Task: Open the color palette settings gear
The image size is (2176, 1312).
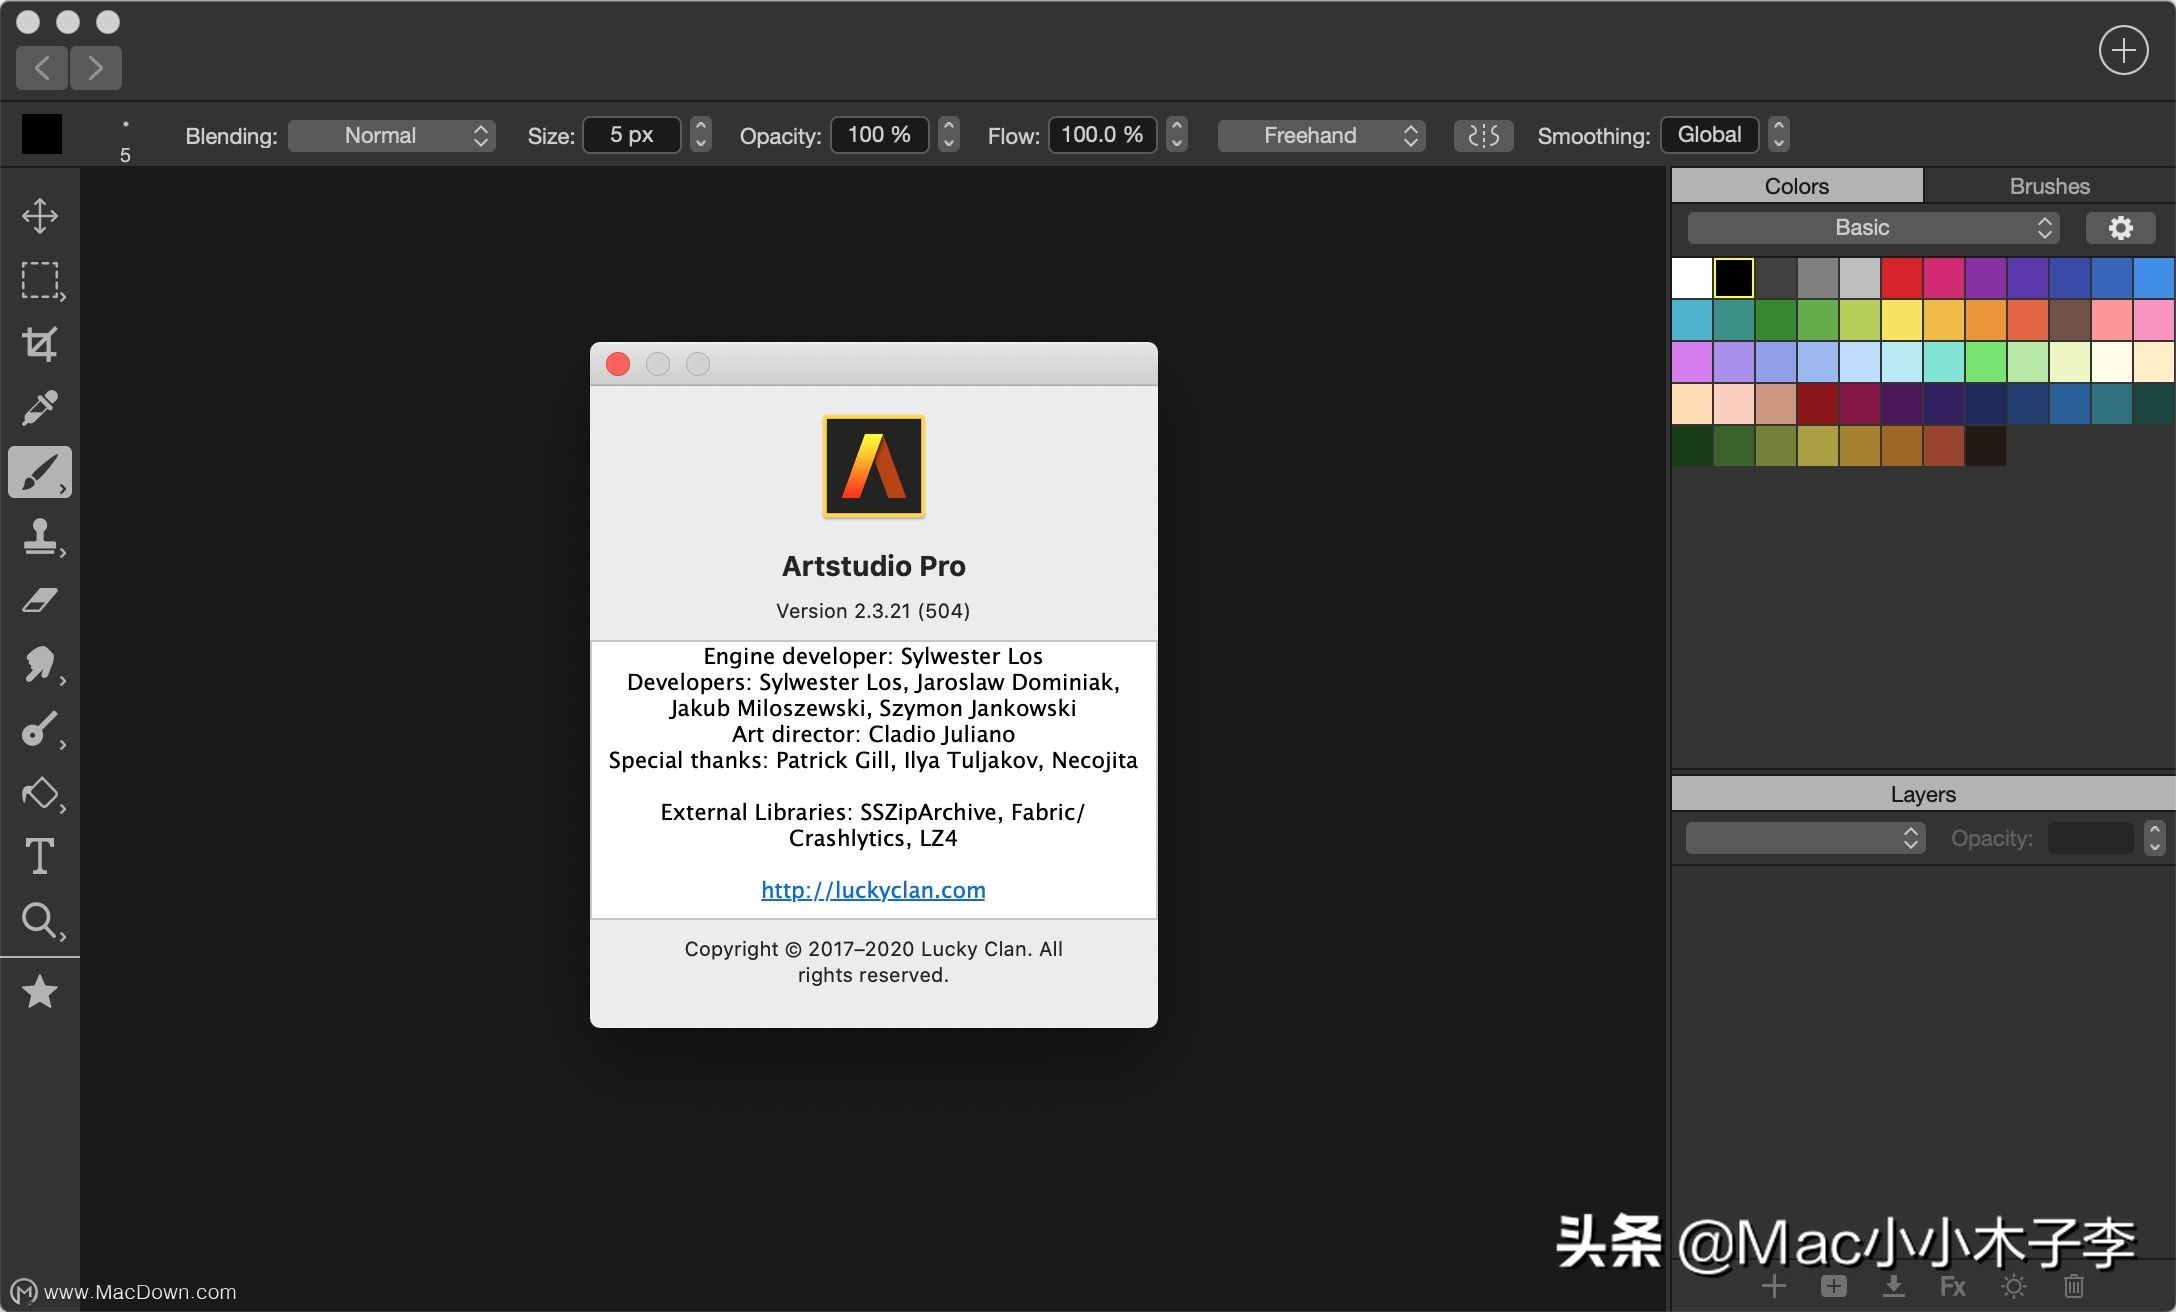Action: tap(2120, 228)
